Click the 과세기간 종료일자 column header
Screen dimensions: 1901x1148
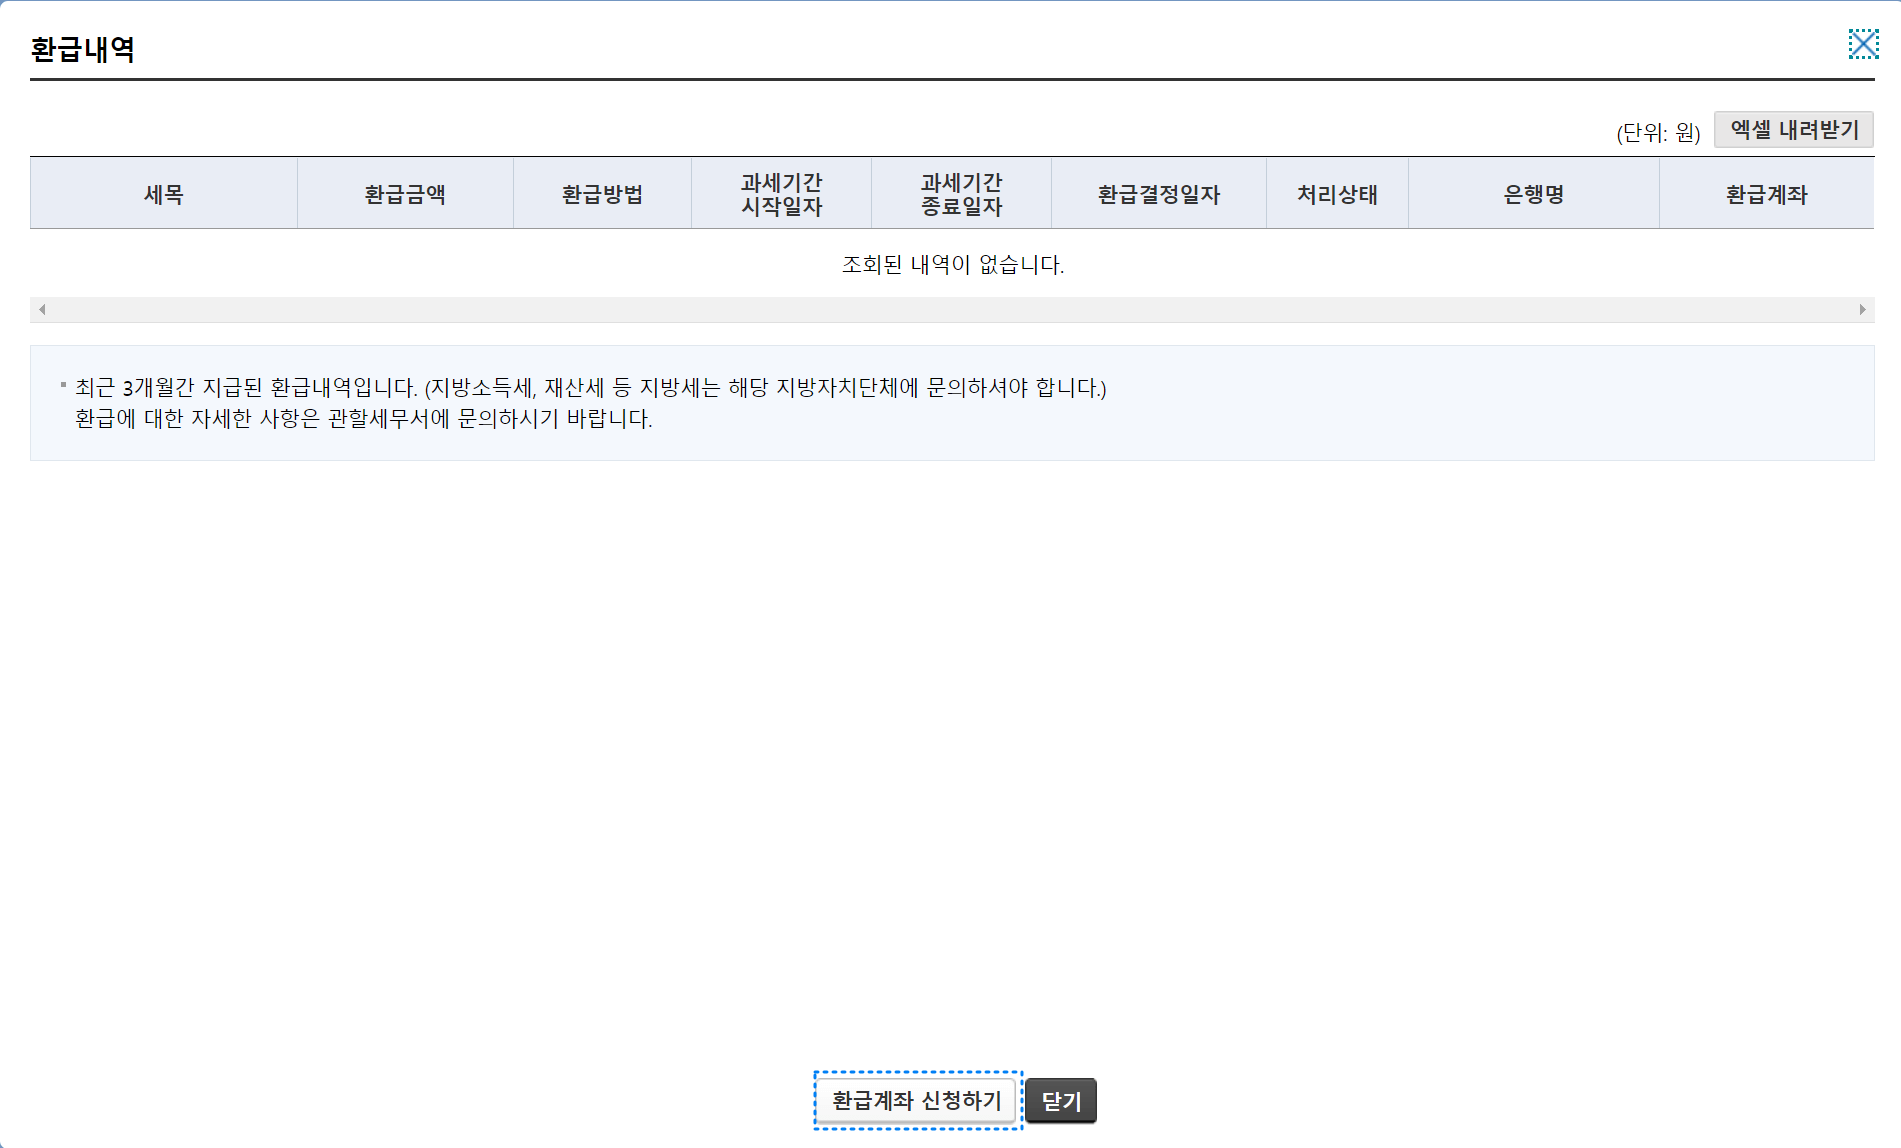point(961,193)
